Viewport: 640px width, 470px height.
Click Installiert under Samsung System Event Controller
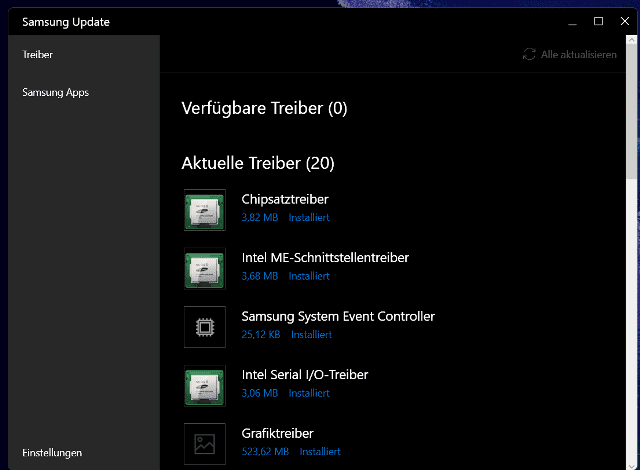(311, 335)
